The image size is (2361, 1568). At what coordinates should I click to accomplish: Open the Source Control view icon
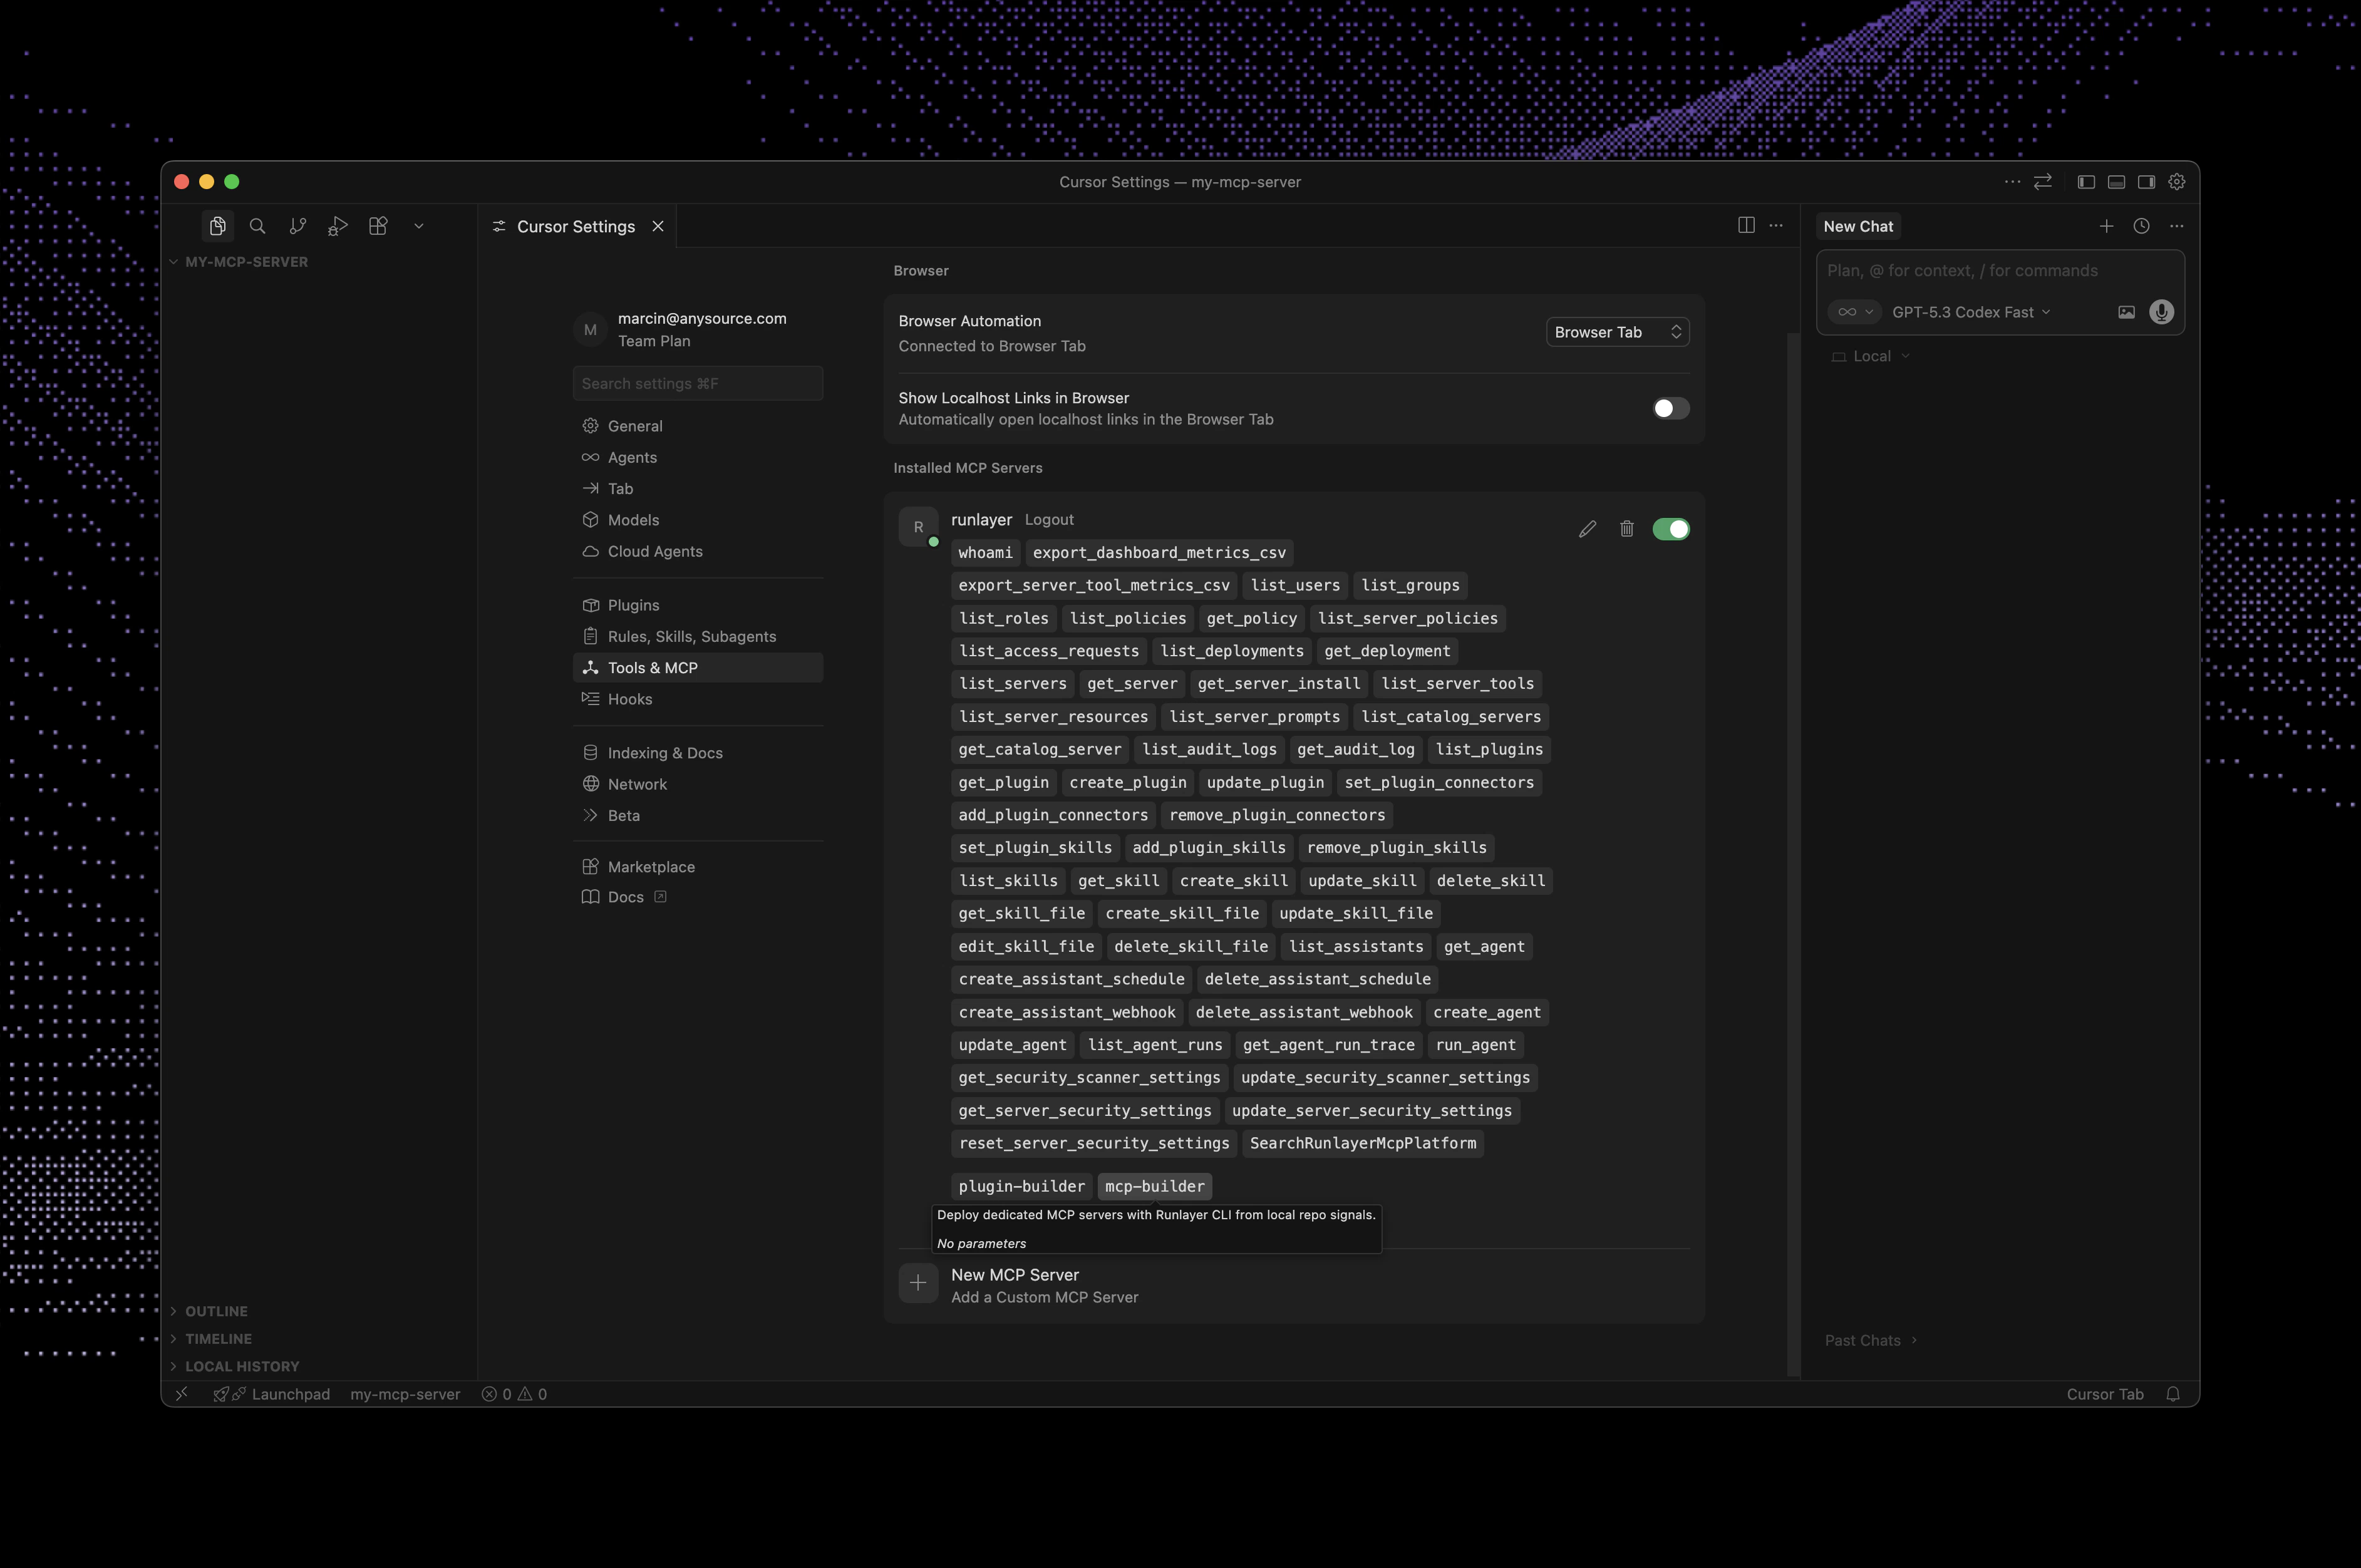coord(298,226)
